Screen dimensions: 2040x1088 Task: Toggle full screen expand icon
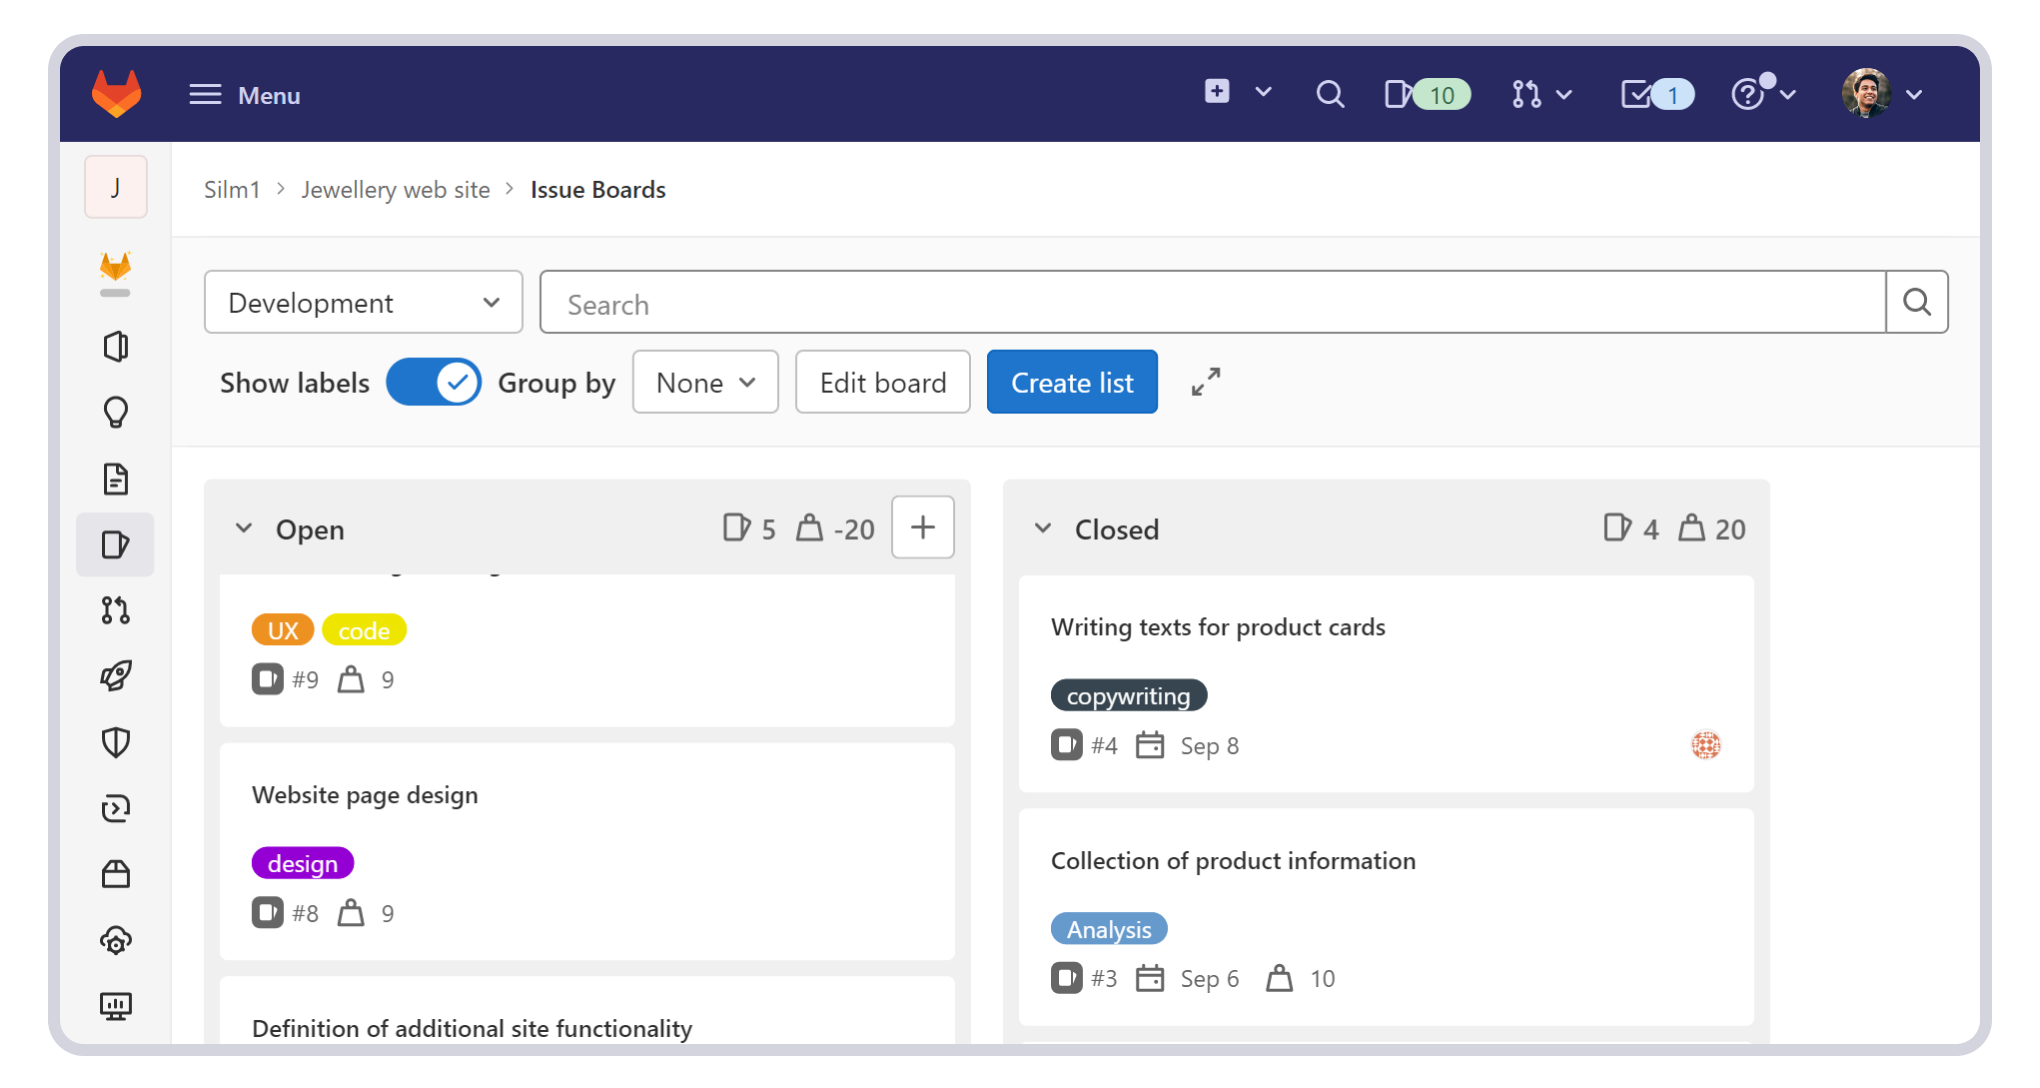(x=1206, y=382)
